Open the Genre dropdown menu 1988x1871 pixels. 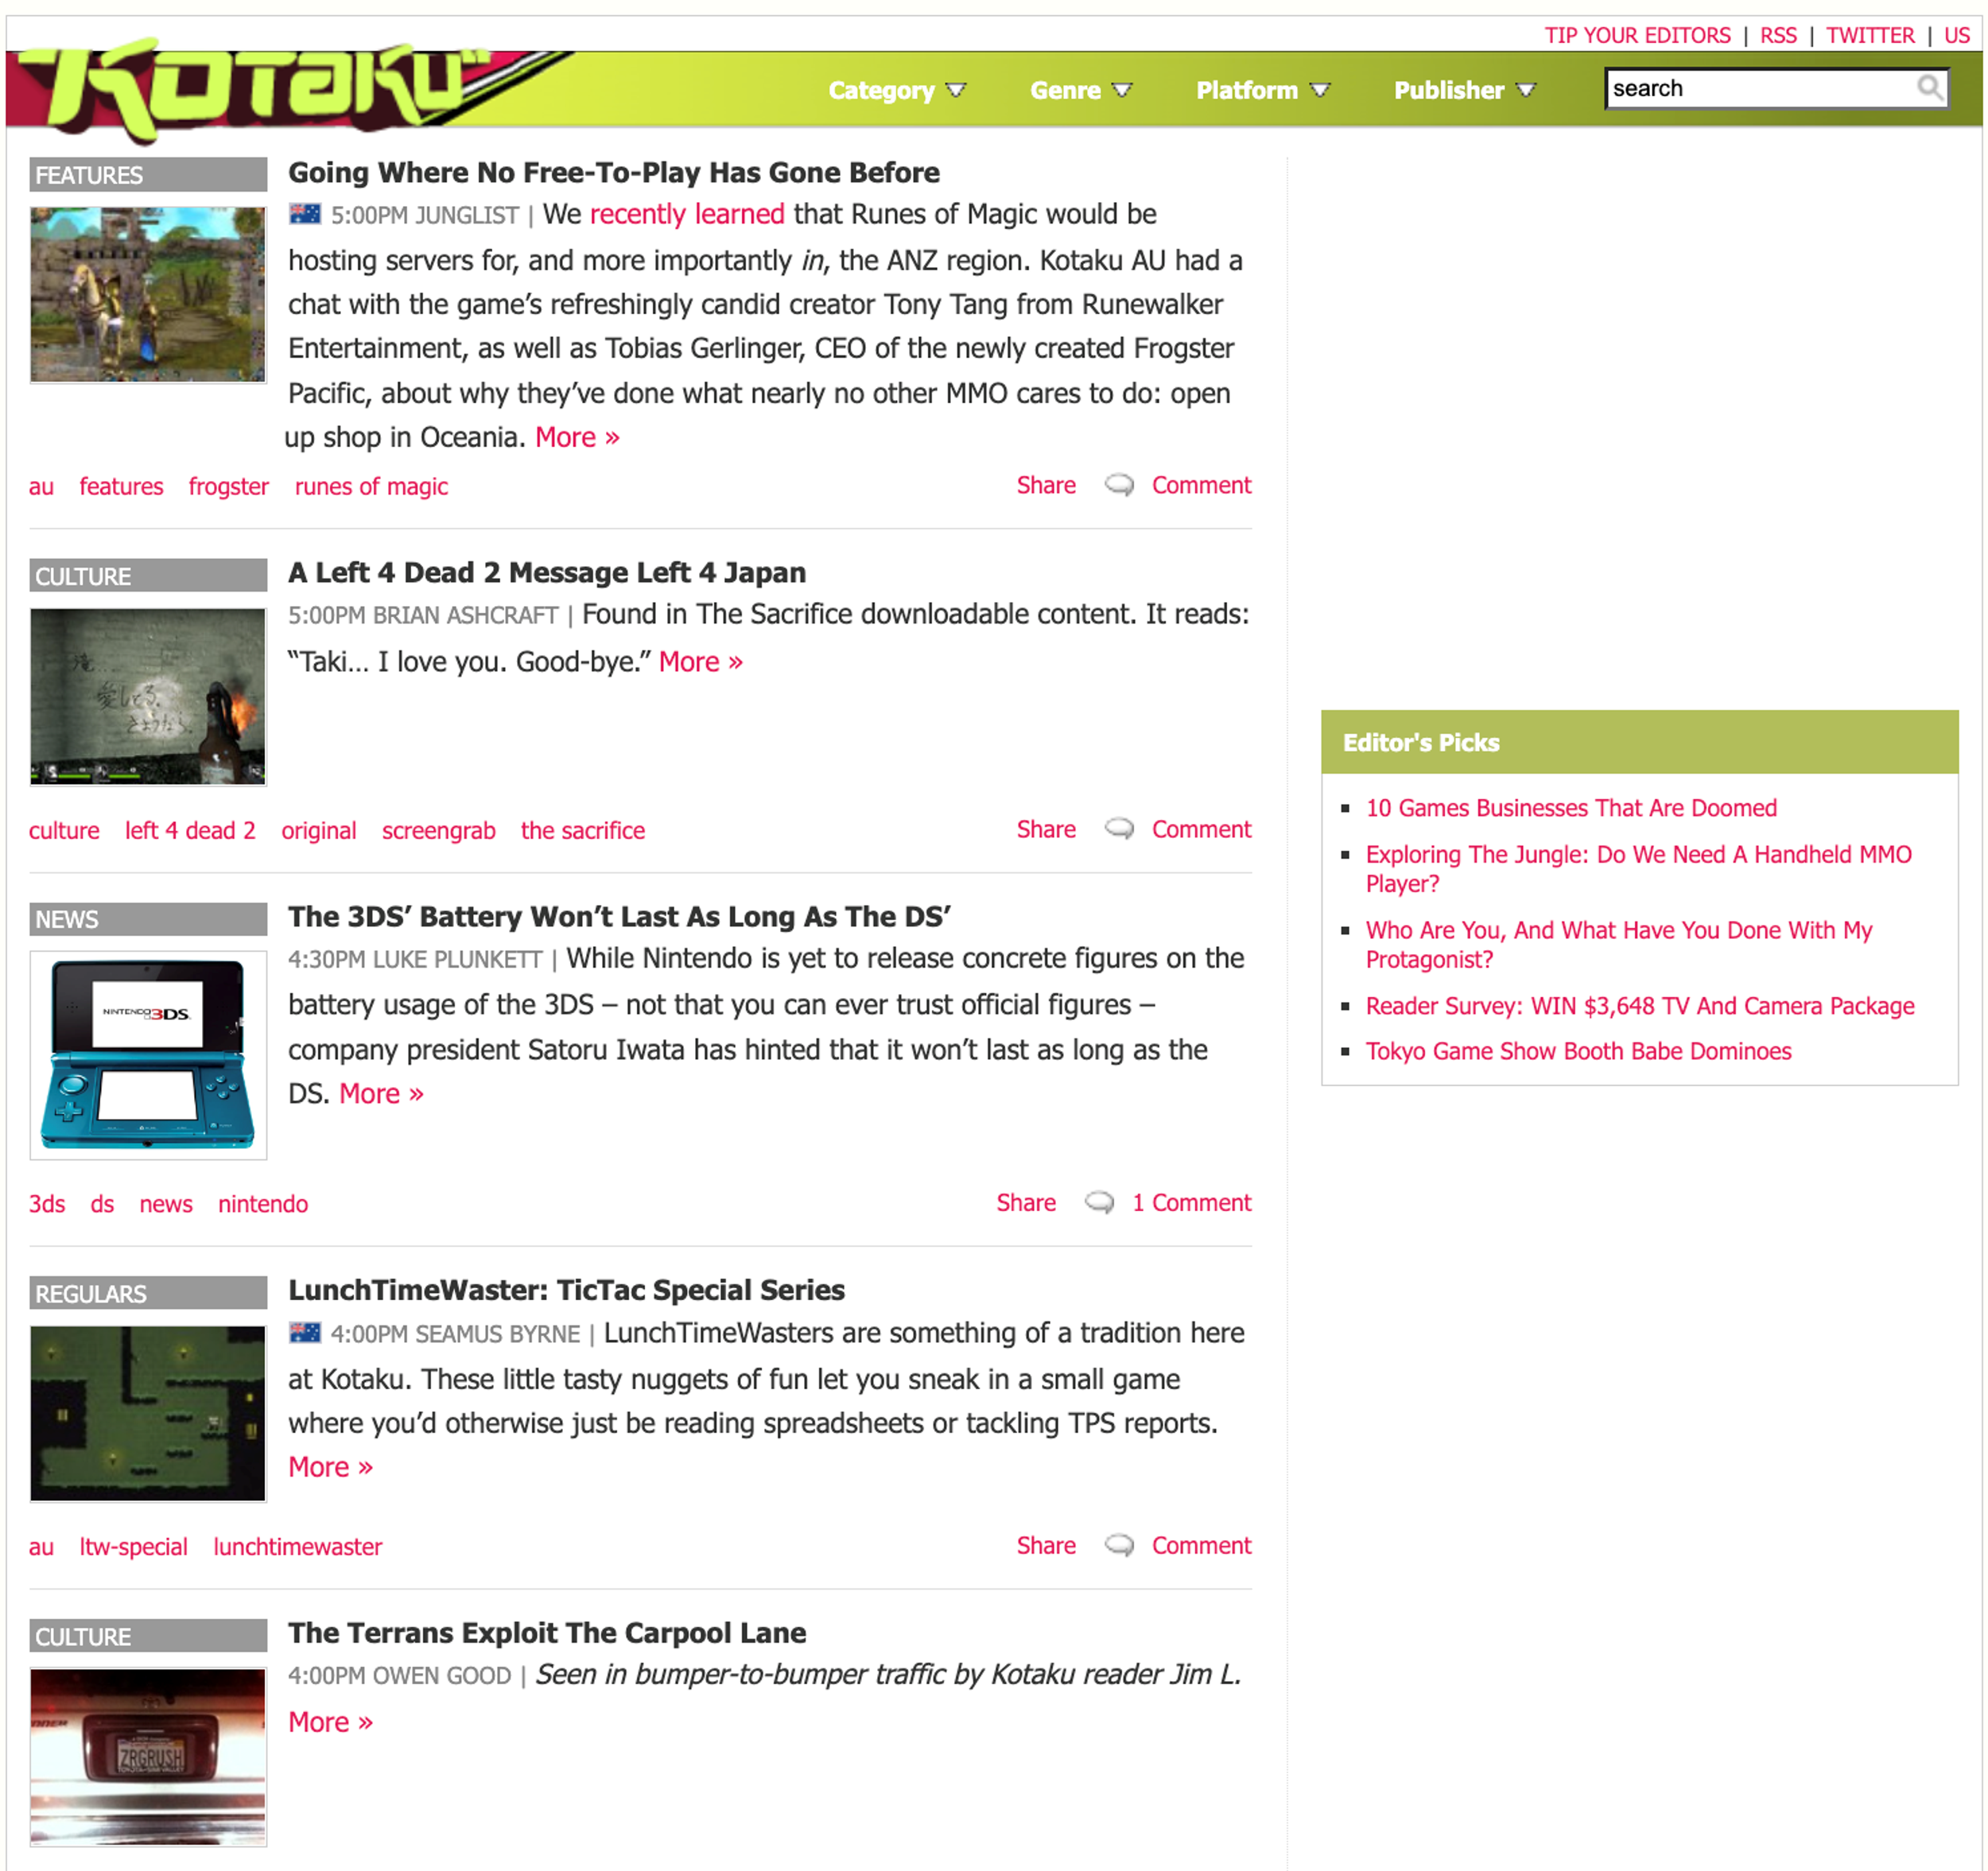click(x=1081, y=90)
